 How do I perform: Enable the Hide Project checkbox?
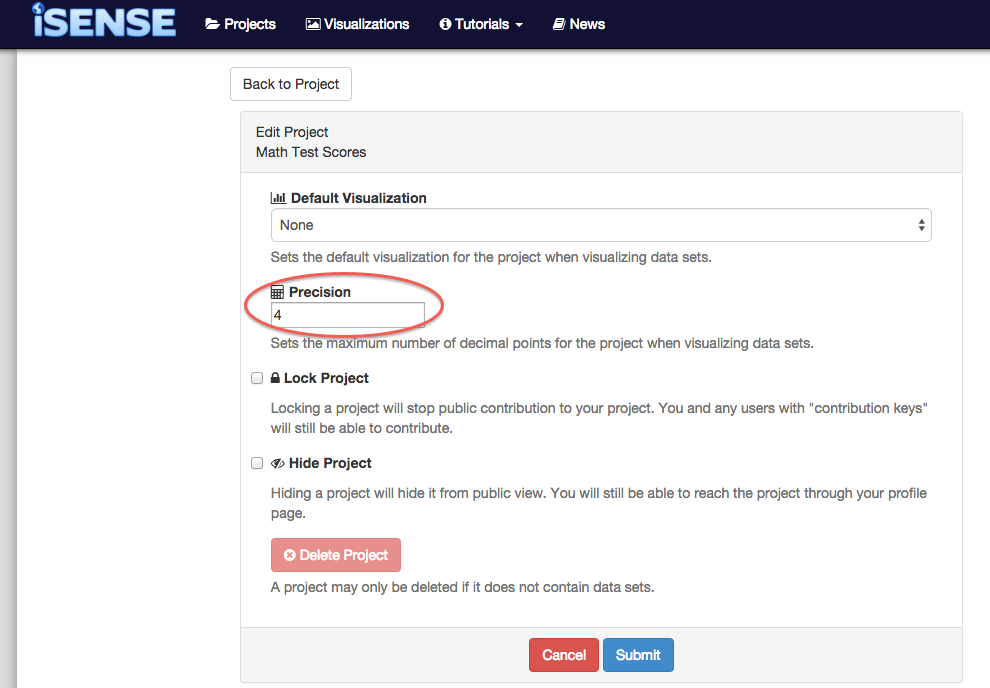[257, 463]
